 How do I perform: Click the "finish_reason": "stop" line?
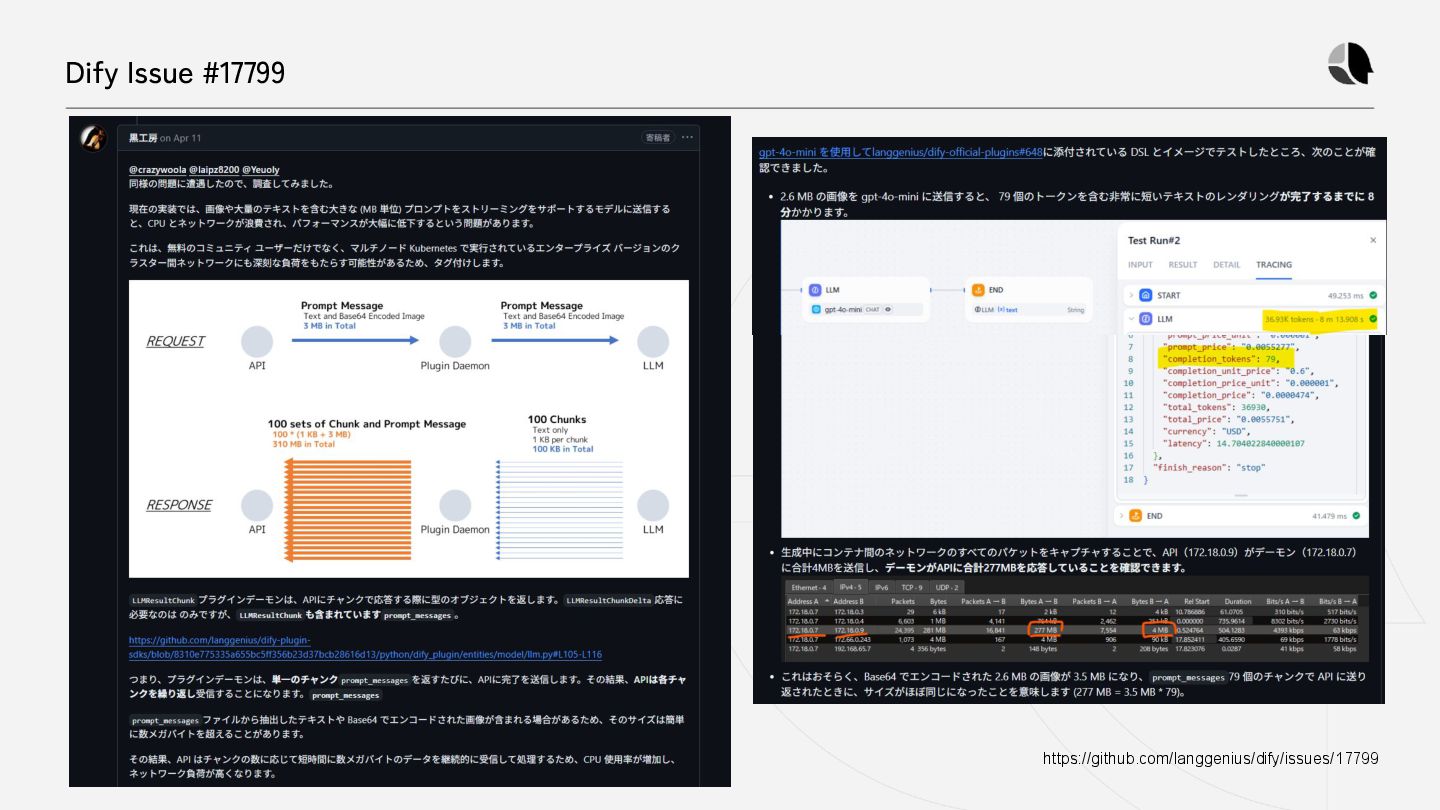1209,467
